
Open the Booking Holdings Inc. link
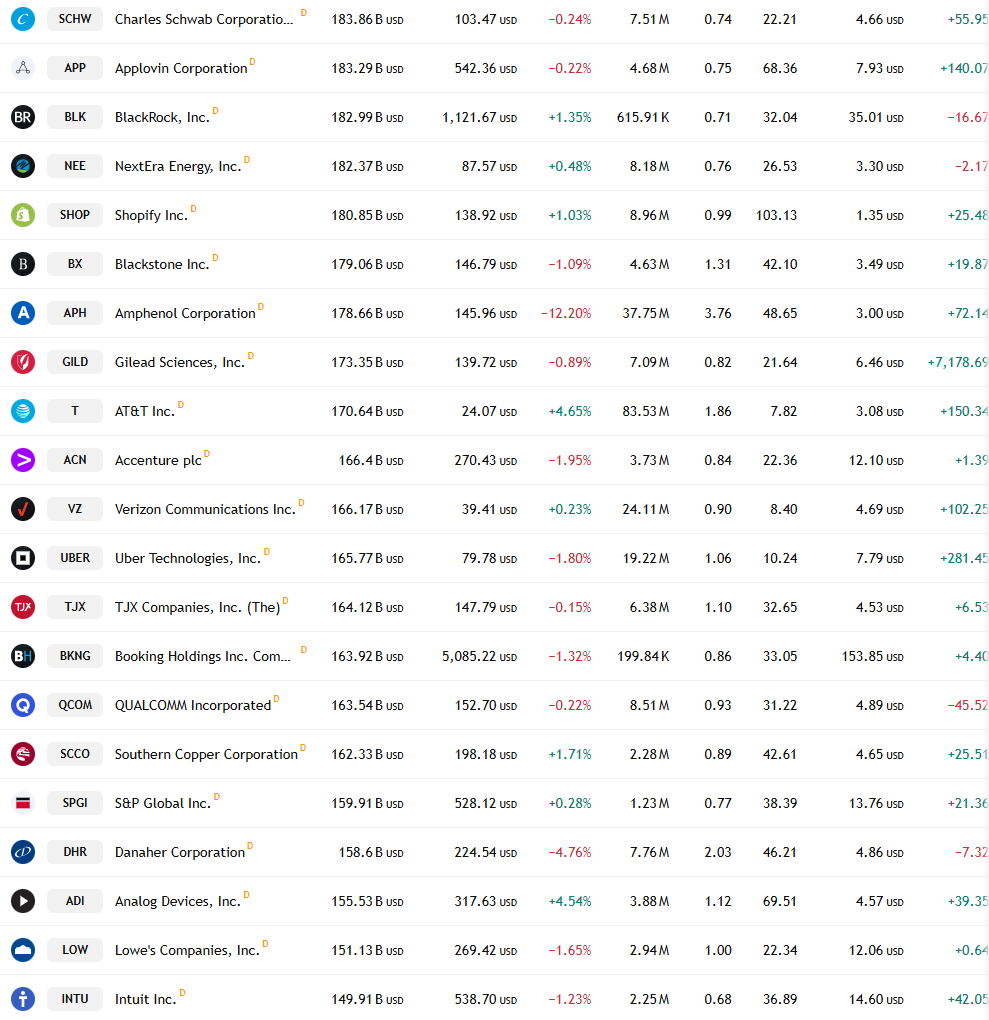pyautogui.click(x=202, y=656)
